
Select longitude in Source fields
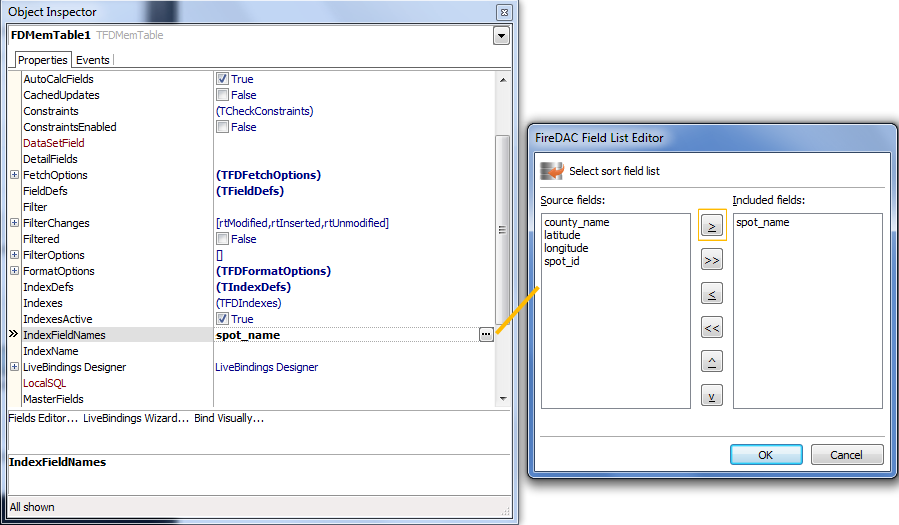click(566, 248)
